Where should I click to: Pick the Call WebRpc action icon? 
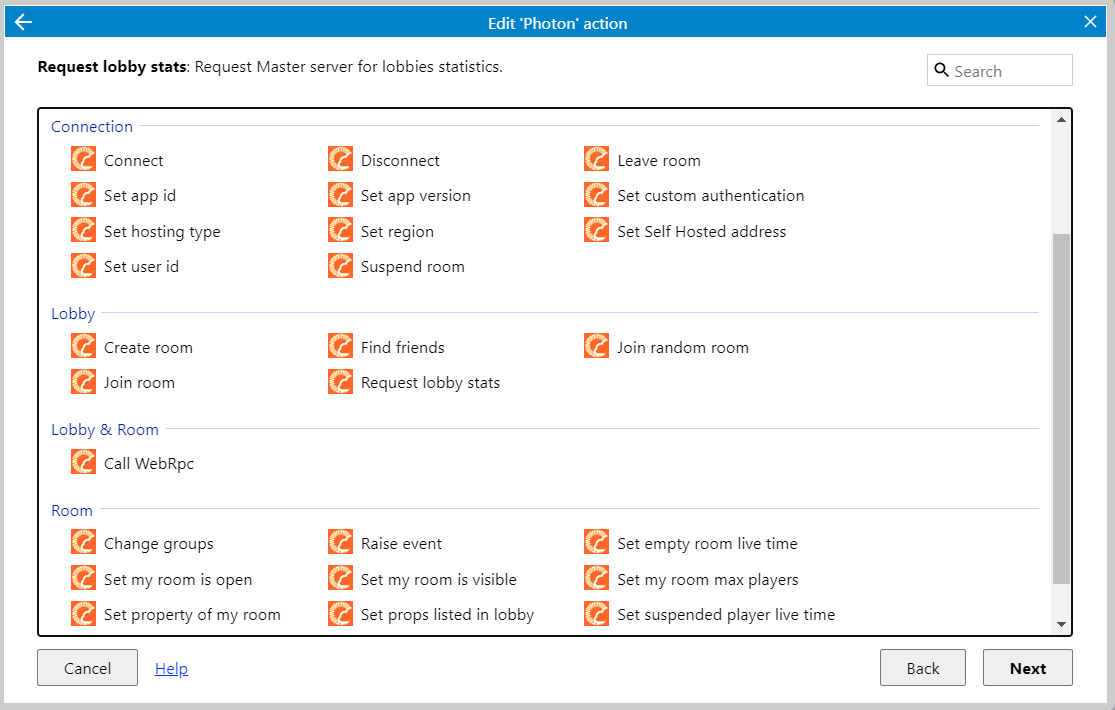pos(83,462)
